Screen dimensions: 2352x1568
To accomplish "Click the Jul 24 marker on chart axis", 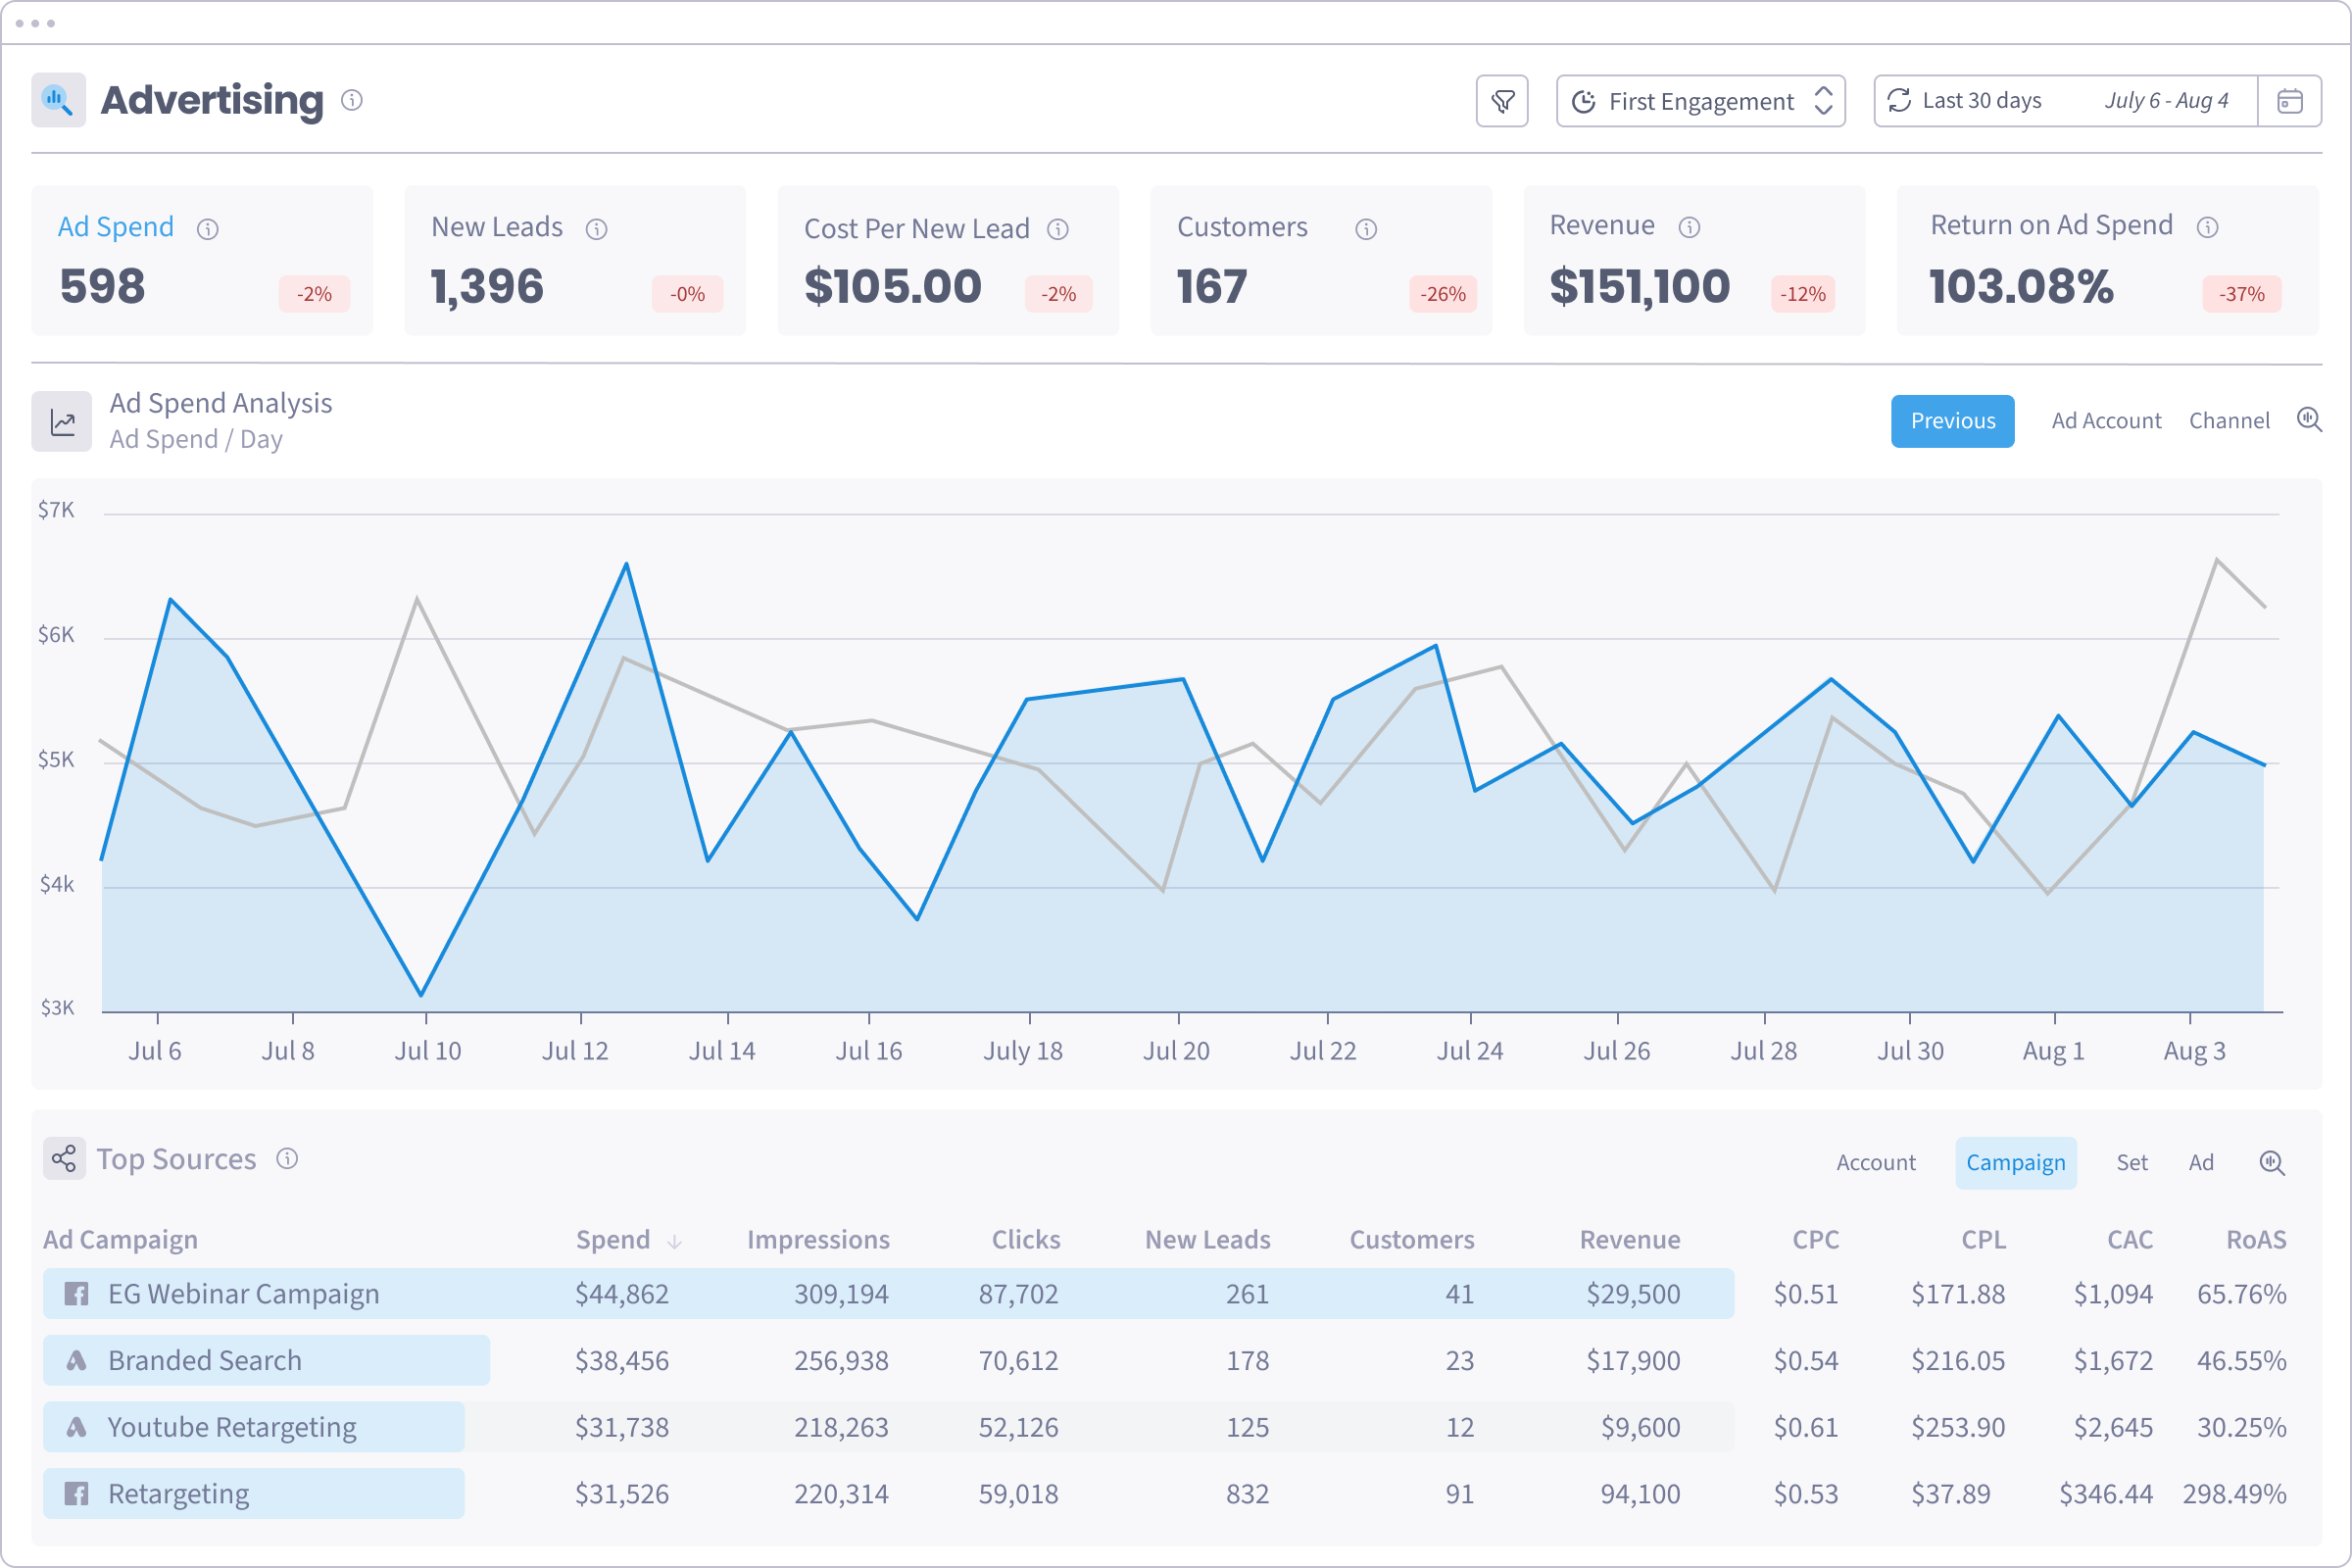I will [1470, 1050].
